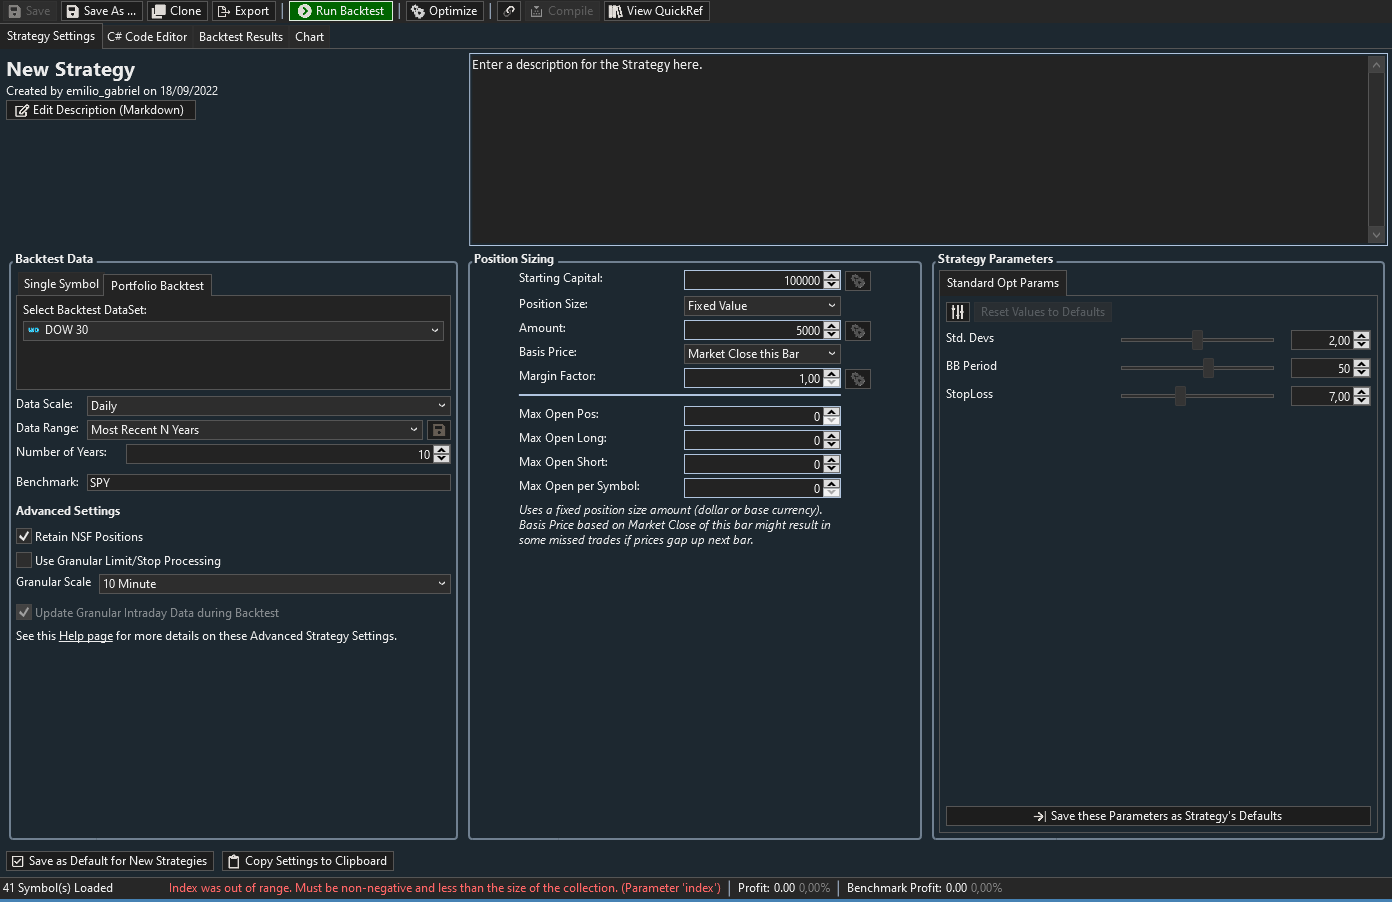Image resolution: width=1392 pixels, height=902 pixels.
Task: Run the backtest with the green button
Action: pos(341,11)
